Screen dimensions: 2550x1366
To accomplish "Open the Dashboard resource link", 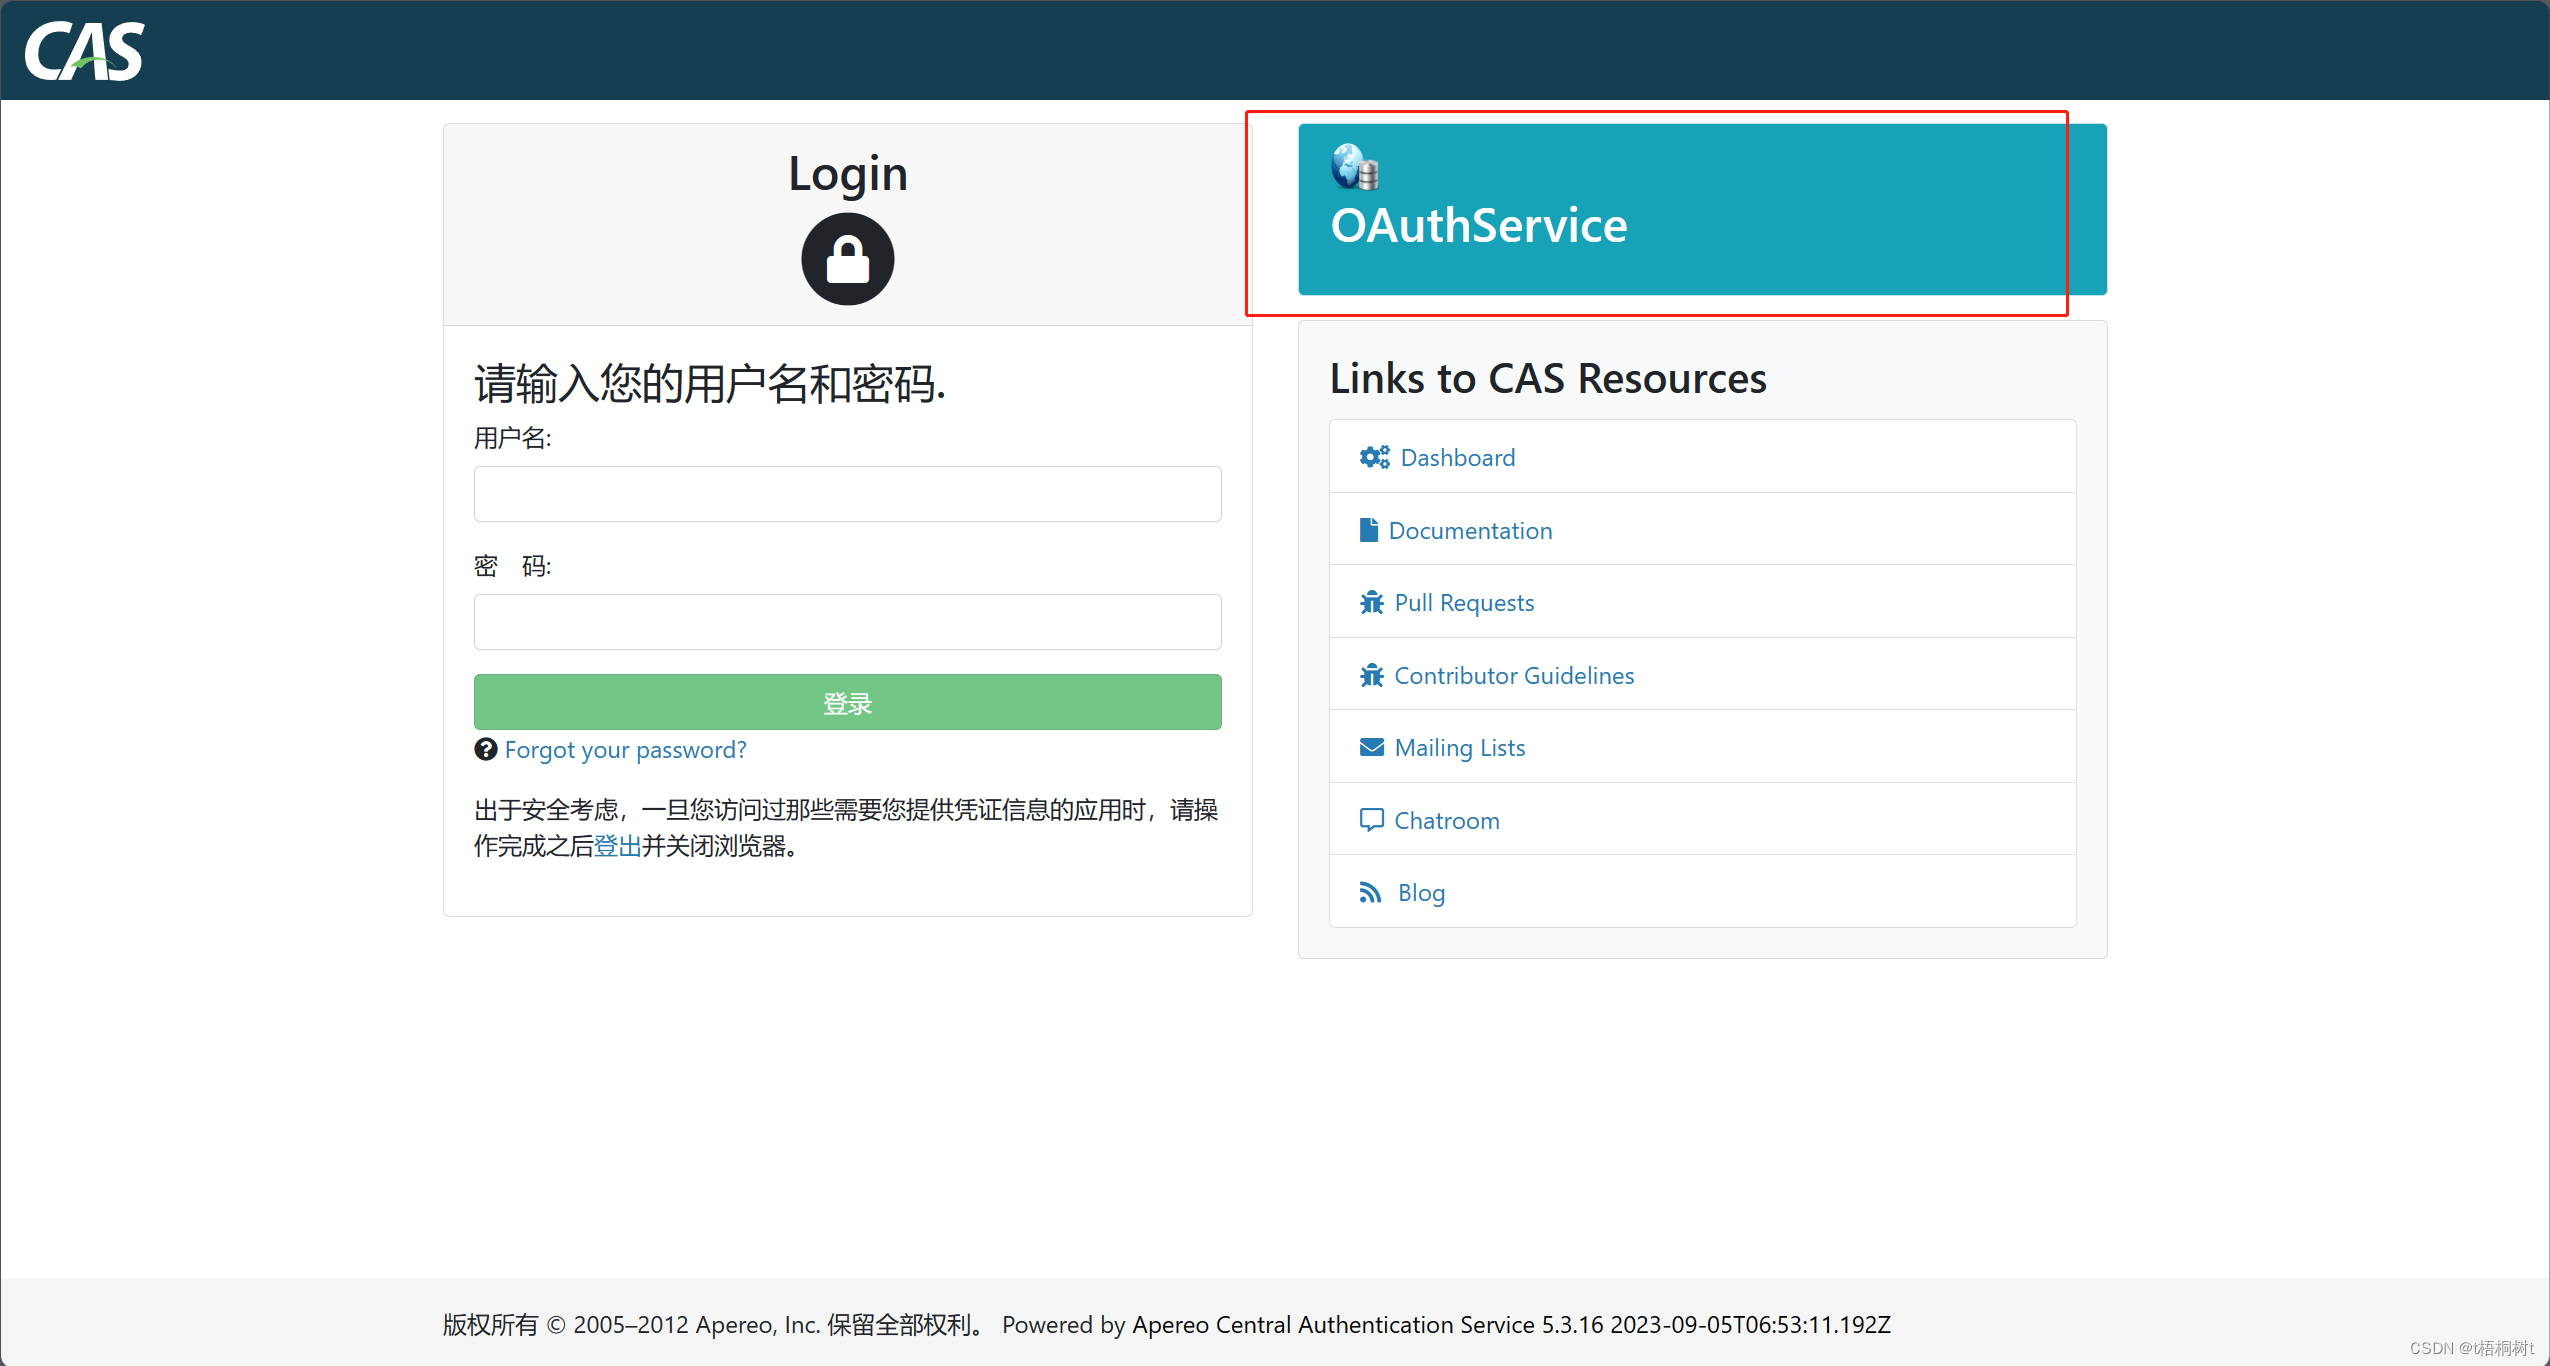I will point(1457,457).
